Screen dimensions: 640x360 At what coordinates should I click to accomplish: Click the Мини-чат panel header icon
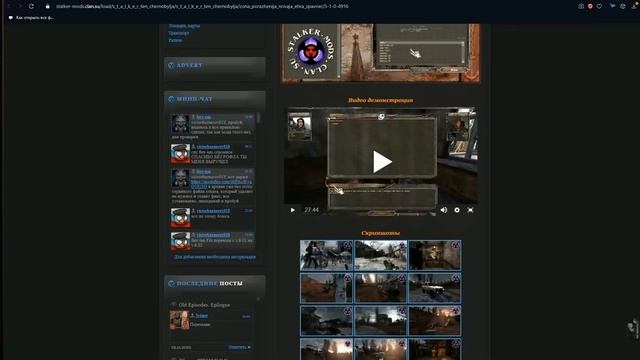(171, 99)
